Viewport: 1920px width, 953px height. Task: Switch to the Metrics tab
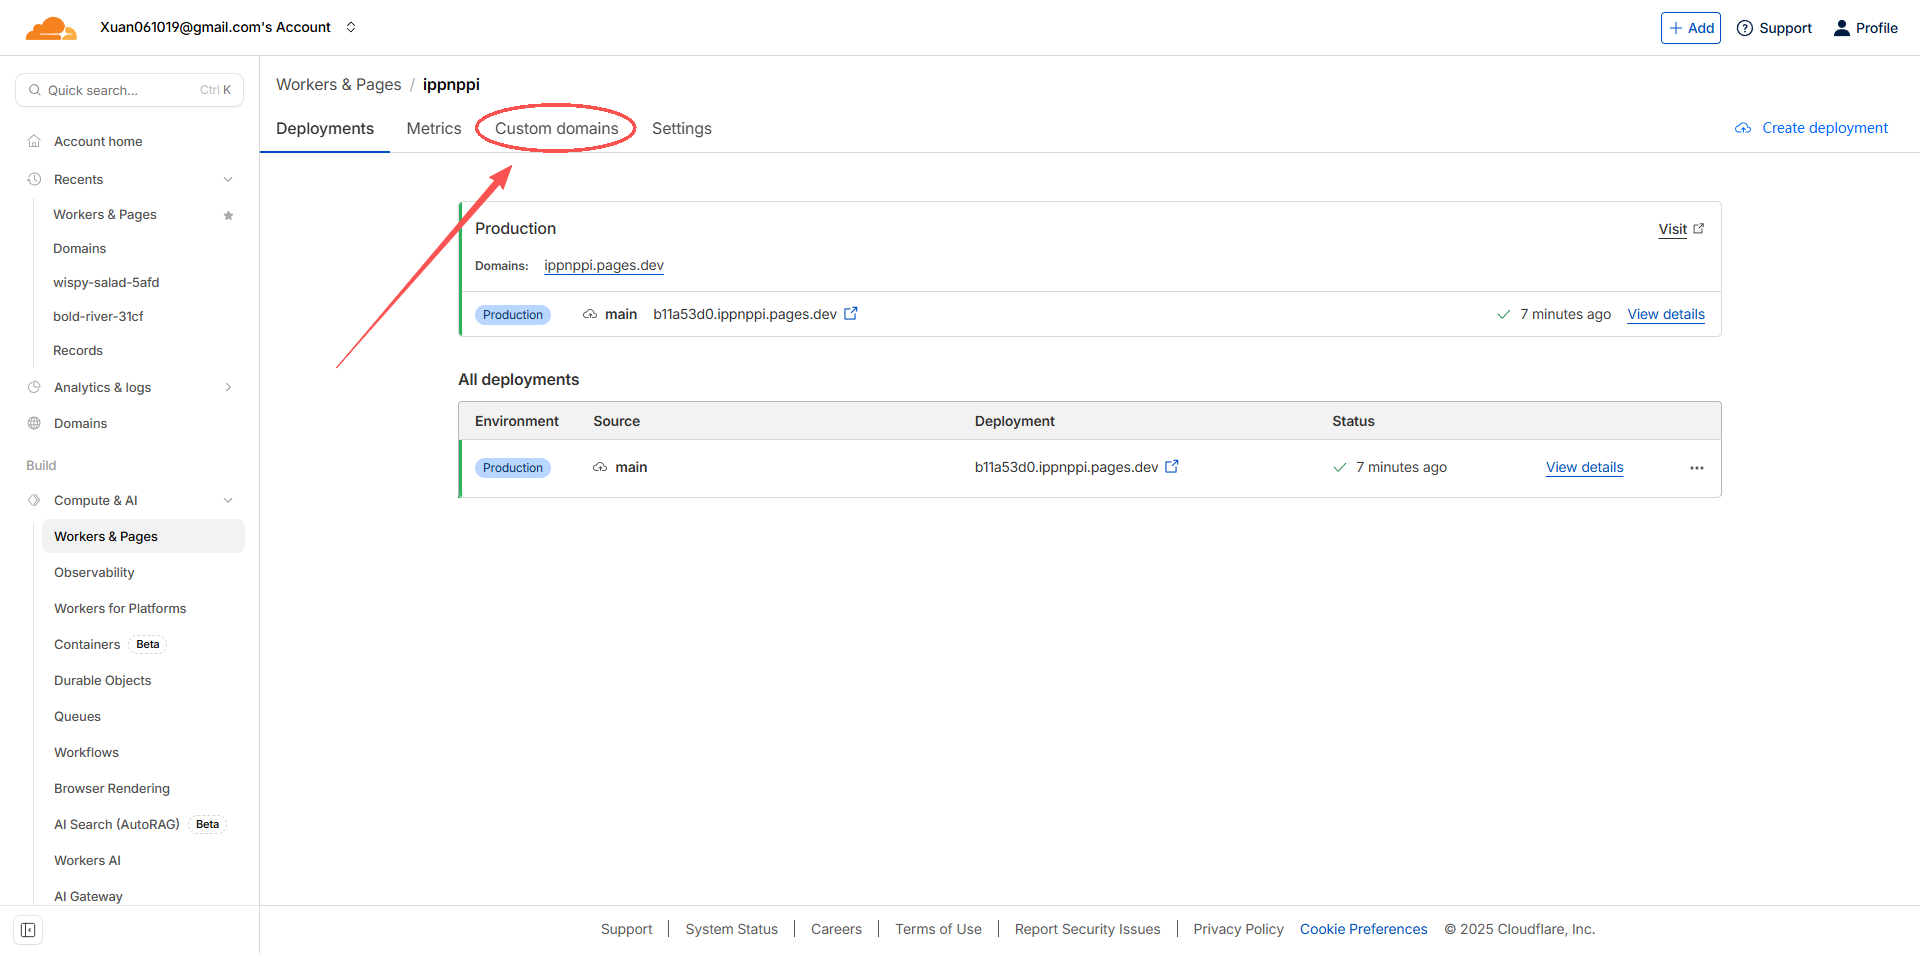(x=434, y=128)
